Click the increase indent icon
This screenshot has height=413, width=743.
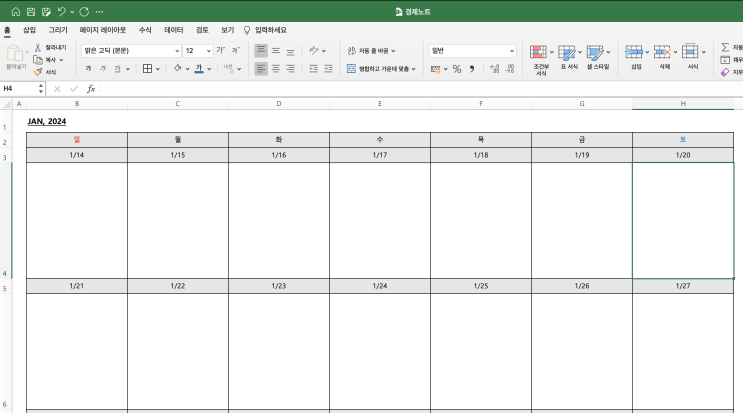click(328, 69)
